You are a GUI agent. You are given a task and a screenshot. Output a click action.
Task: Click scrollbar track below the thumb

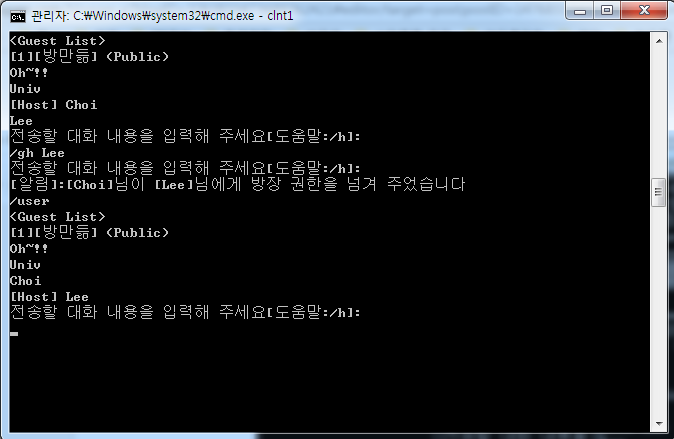tap(659, 312)
